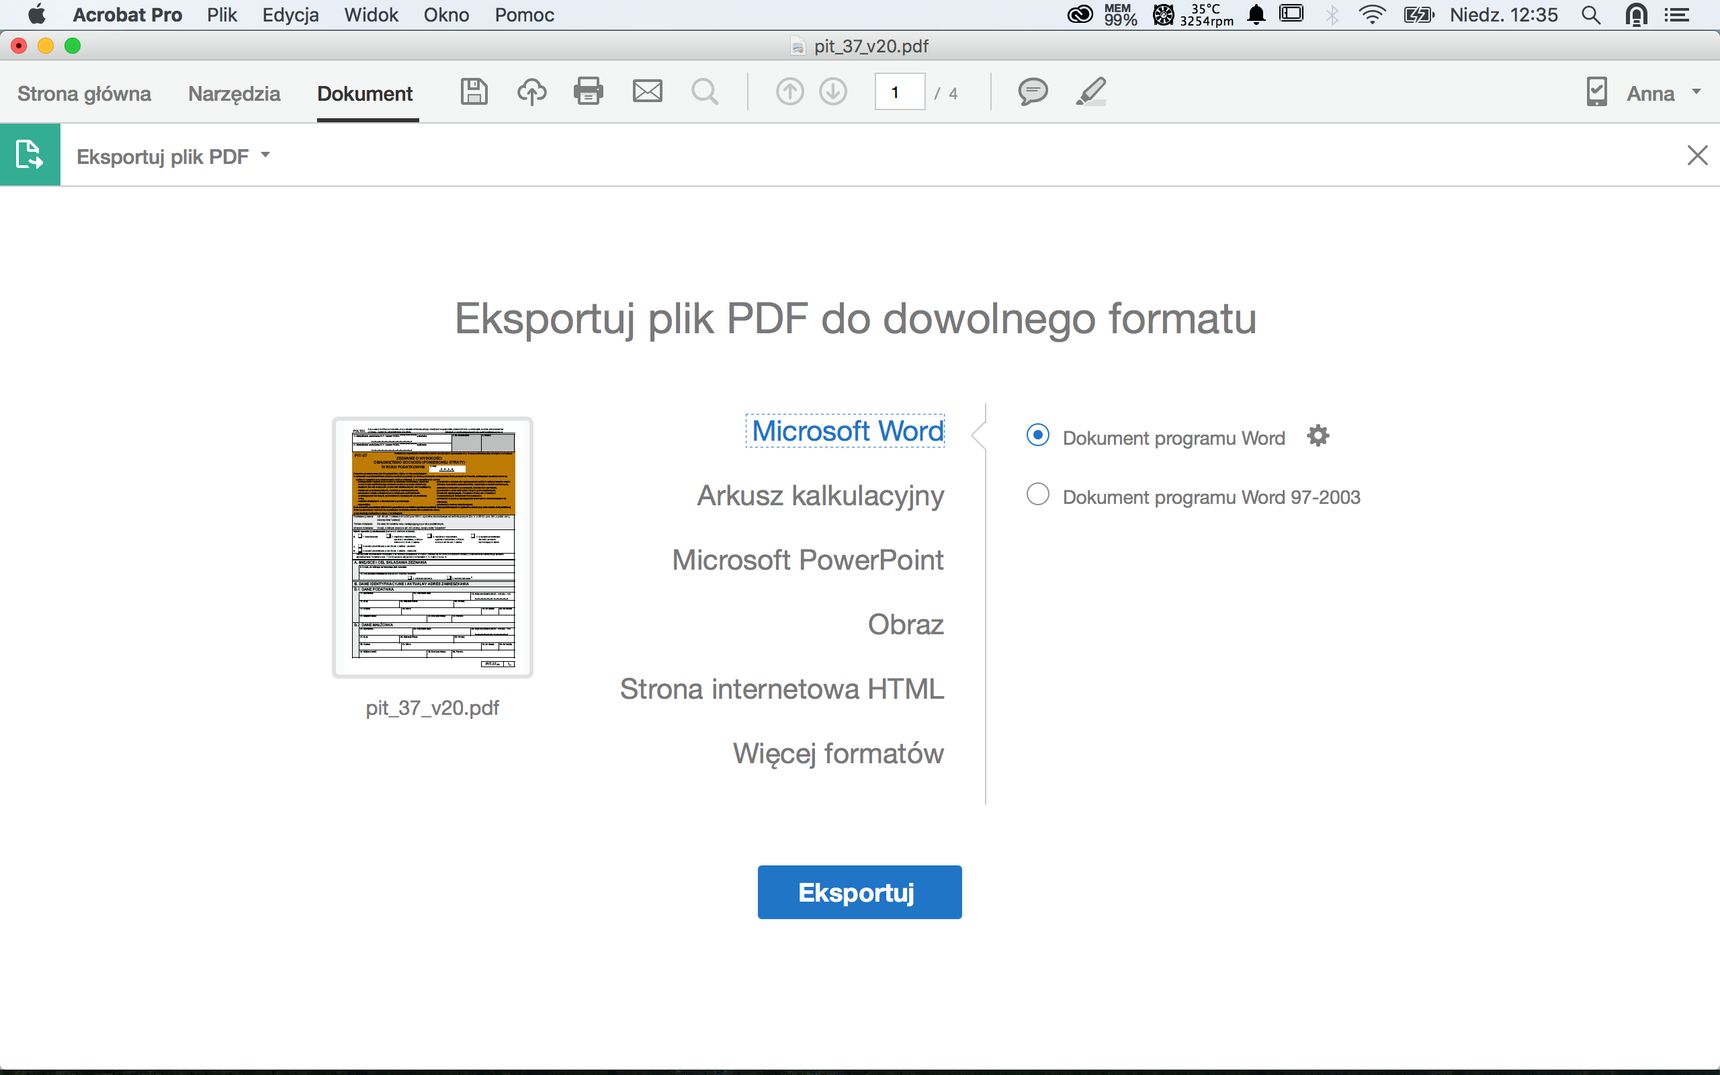Go to next page arrow

833,92
